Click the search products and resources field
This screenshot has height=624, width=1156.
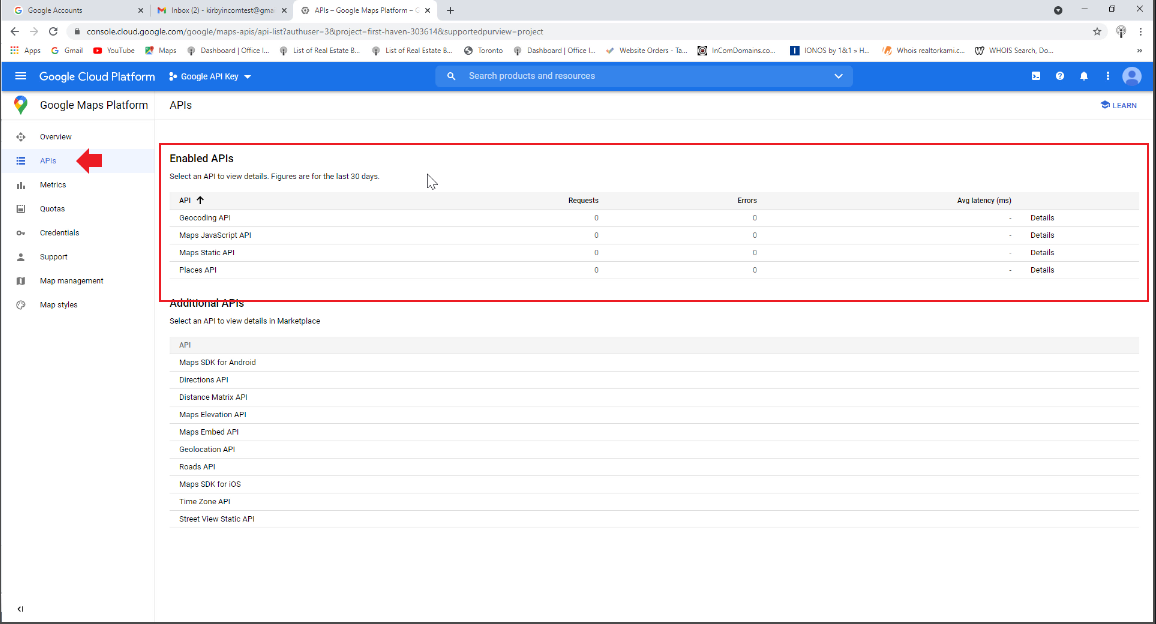[x=640, y=76]
